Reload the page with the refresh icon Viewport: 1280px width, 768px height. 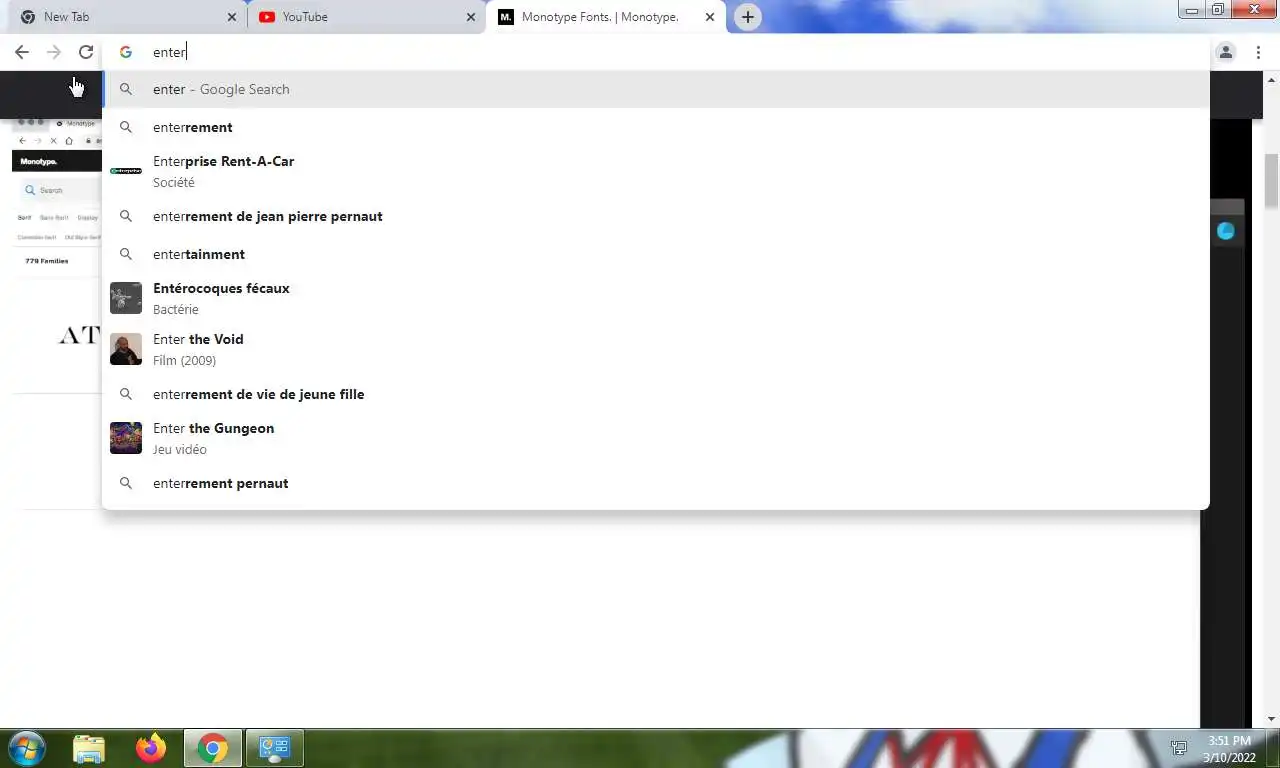point(86,52)
